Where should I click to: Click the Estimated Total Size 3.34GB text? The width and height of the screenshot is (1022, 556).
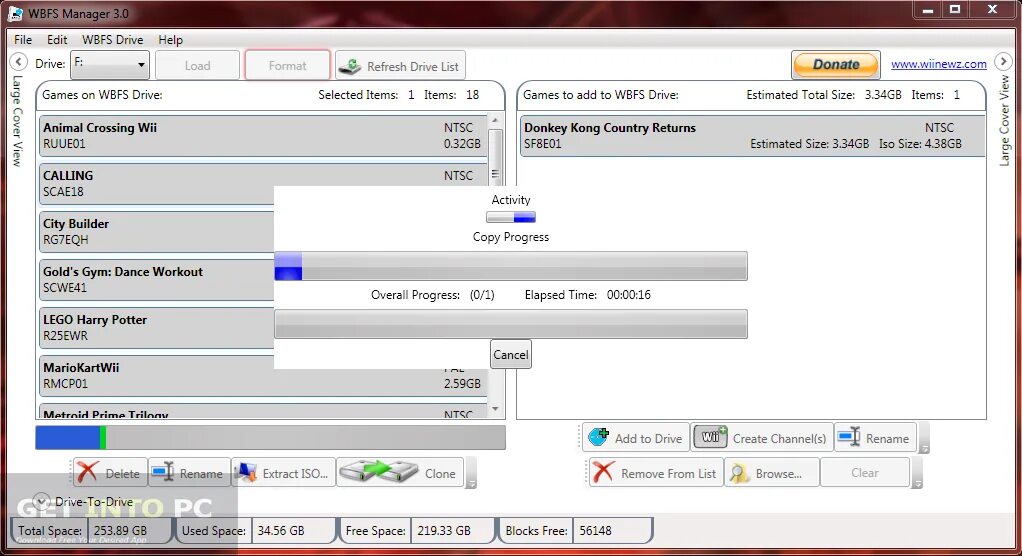pyautogui.click(x=824, y=95)
